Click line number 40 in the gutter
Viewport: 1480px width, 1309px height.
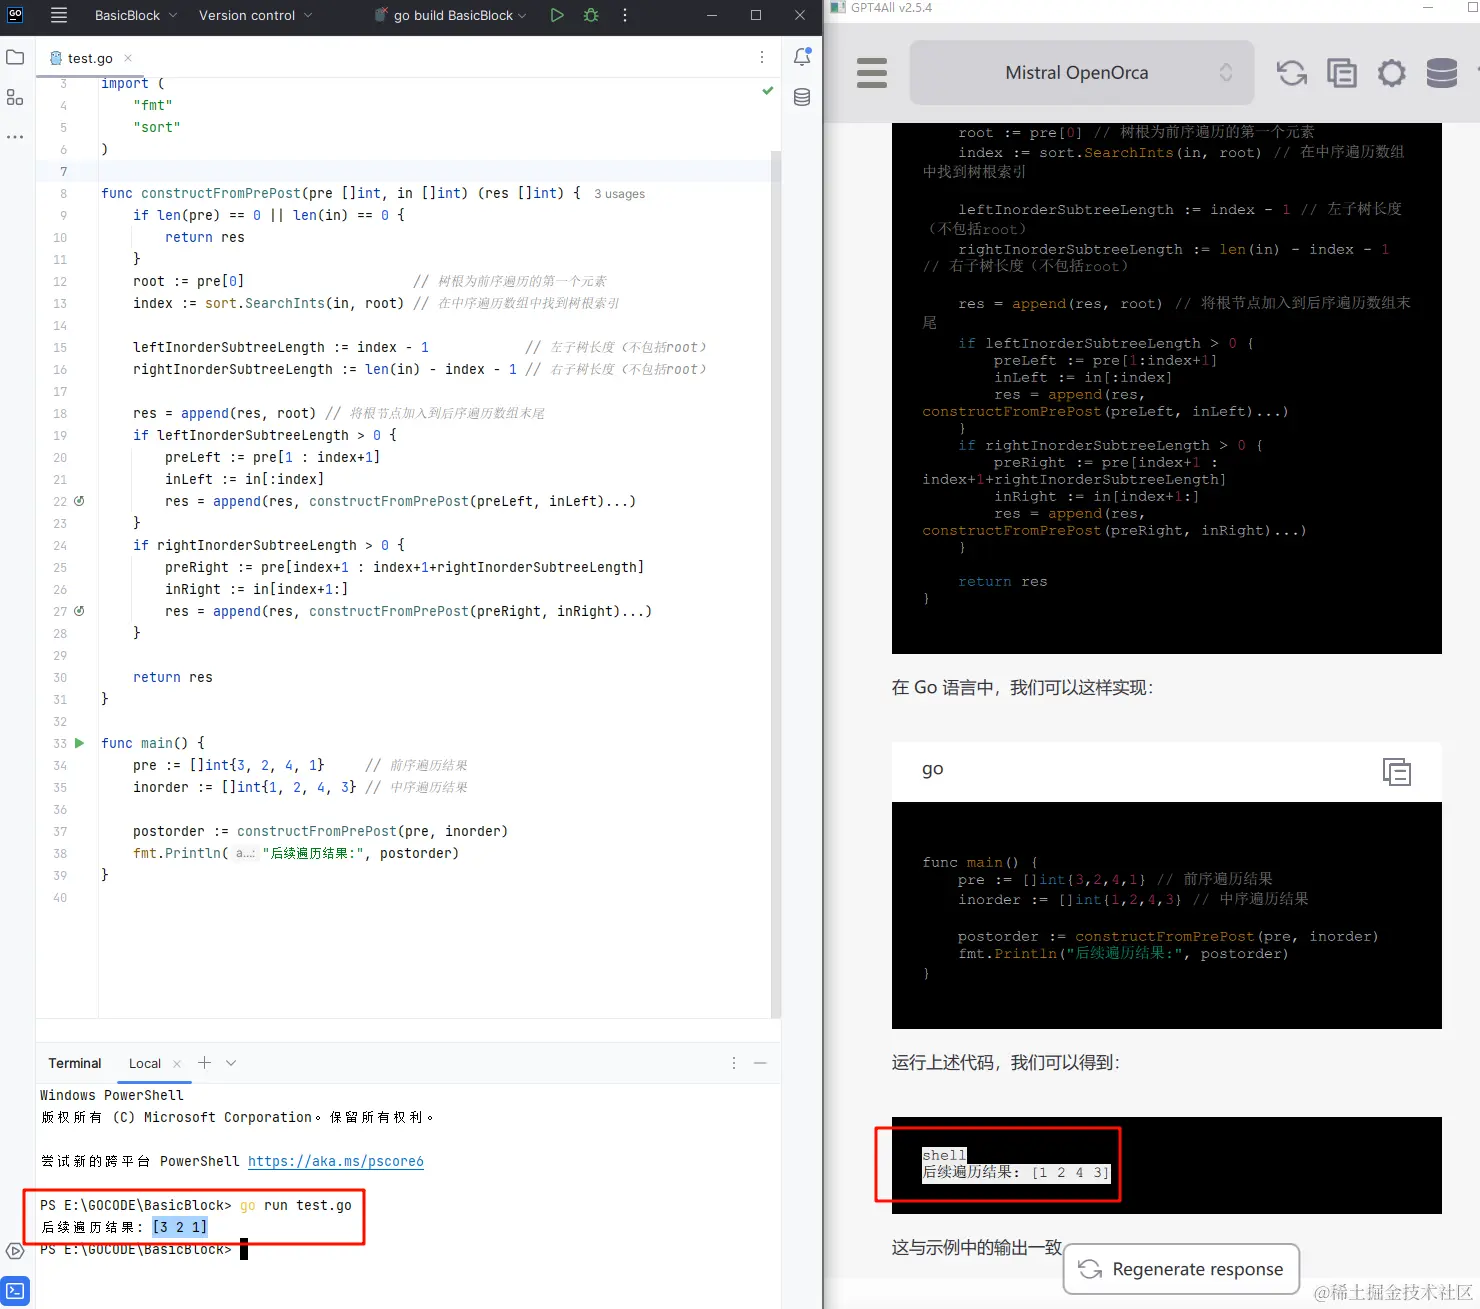click(60, 897)
